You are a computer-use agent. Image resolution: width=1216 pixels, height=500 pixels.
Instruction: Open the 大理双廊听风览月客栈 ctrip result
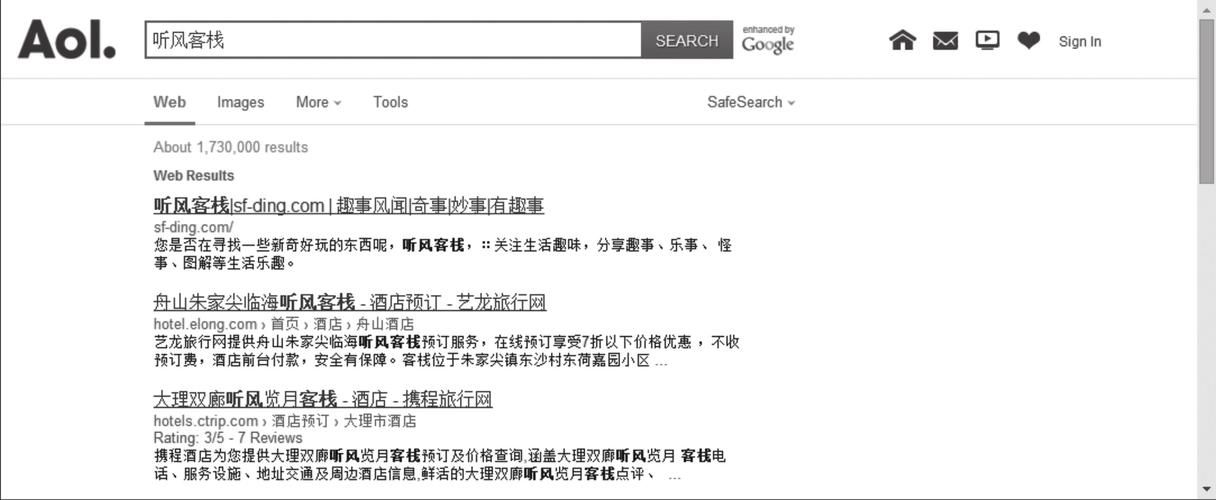click(x=323, y=399)
